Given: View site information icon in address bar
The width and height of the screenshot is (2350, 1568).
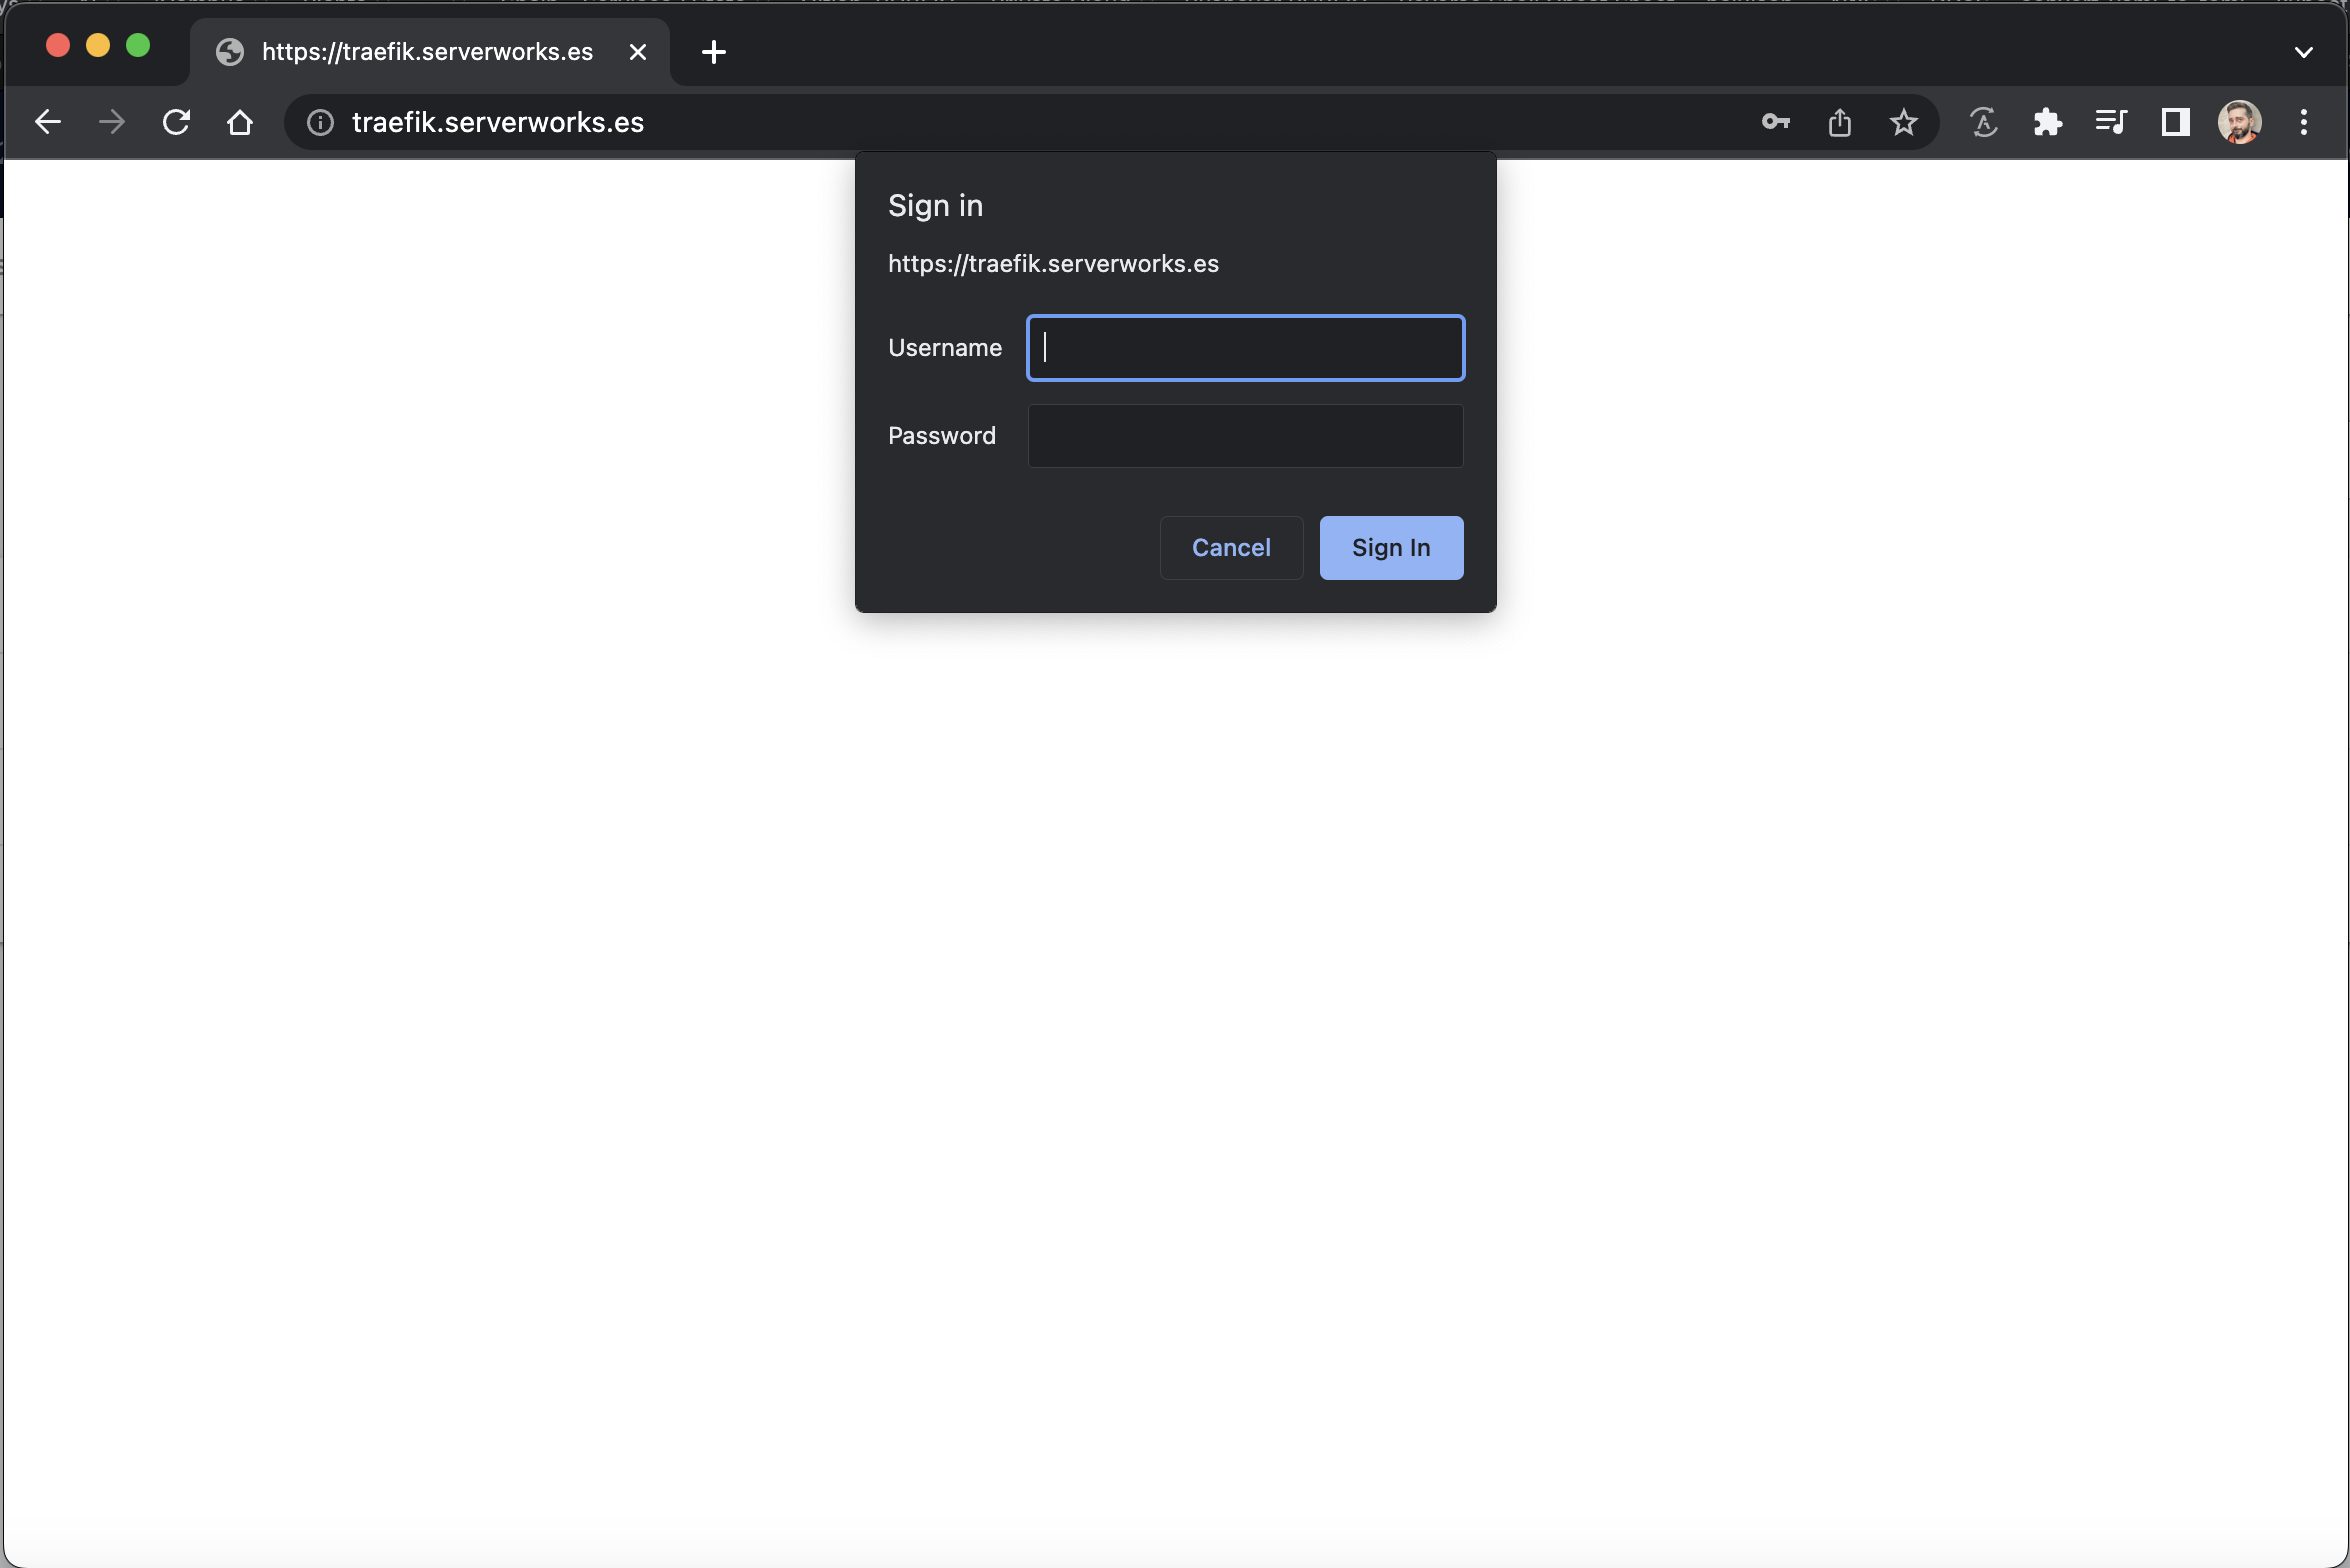Looking at the screenshot, I should pos(320,122).
